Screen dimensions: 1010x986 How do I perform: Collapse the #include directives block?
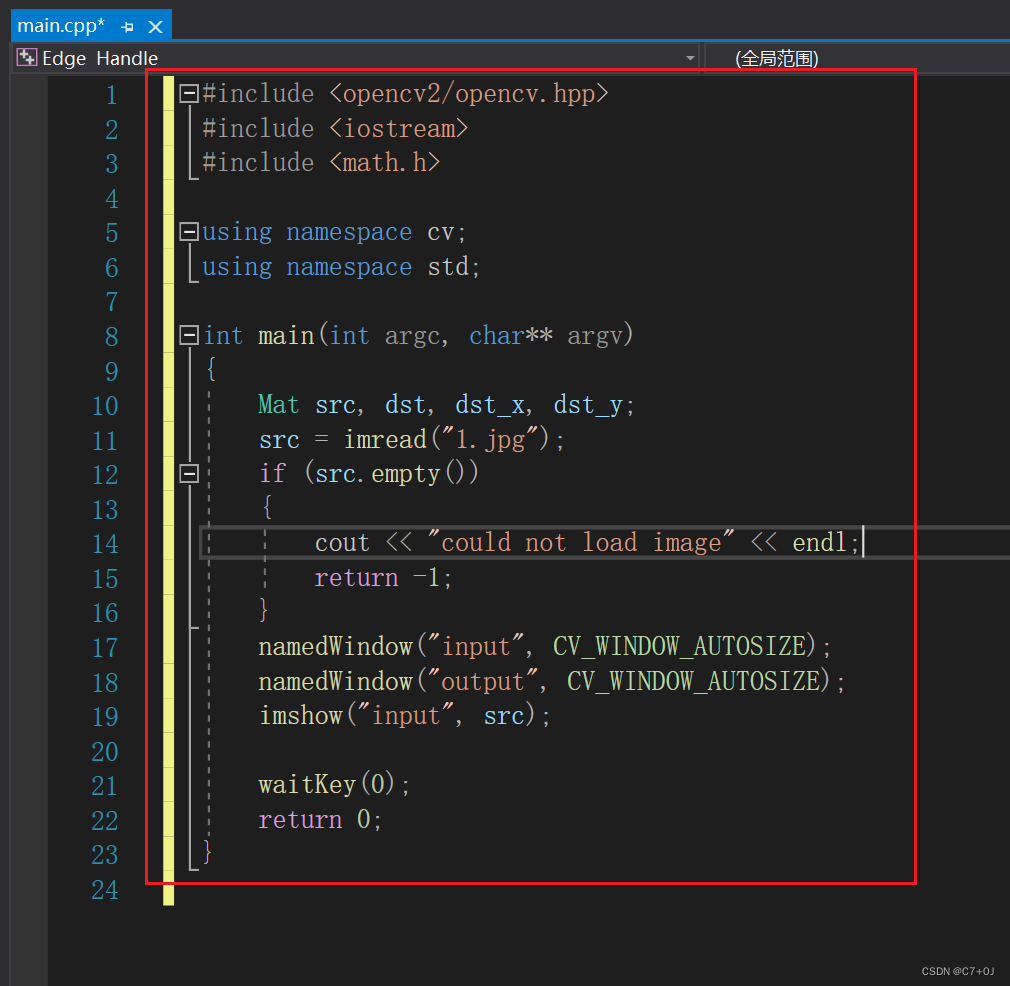coord(188,93)
